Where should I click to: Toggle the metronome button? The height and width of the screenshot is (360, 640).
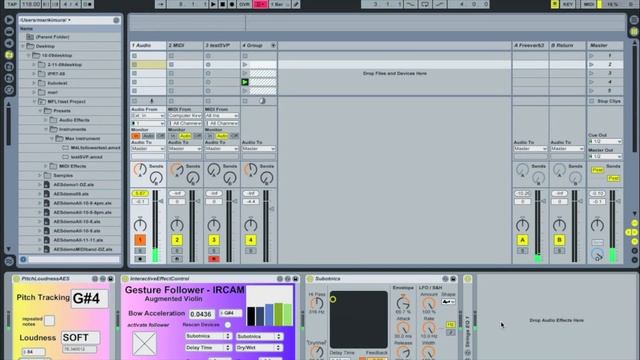[x=88, y=4]
